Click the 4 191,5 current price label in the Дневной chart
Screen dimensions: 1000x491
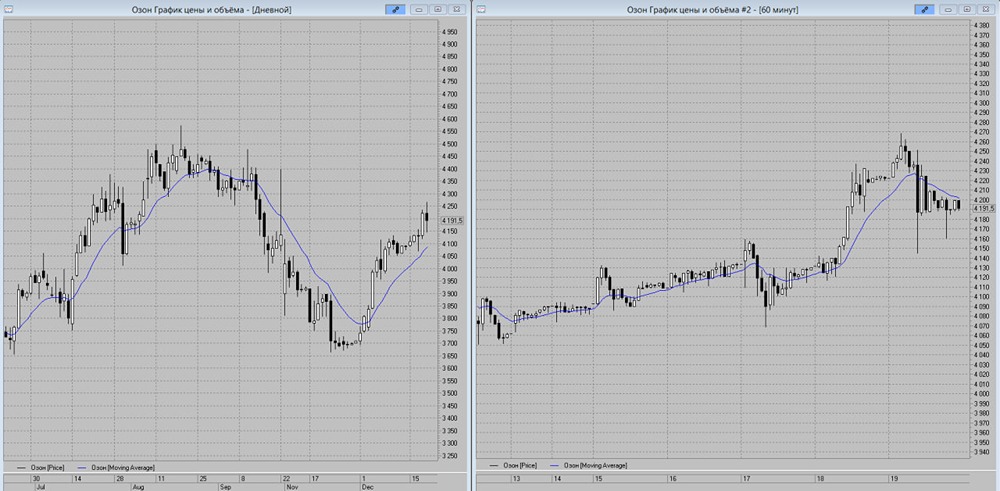[x=452, y=221]
